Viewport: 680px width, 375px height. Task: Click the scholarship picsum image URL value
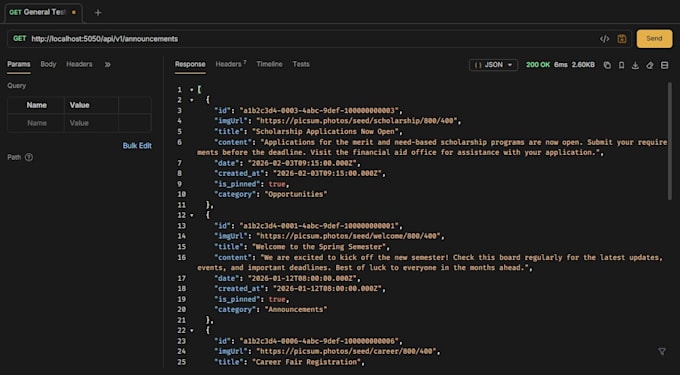358,121
